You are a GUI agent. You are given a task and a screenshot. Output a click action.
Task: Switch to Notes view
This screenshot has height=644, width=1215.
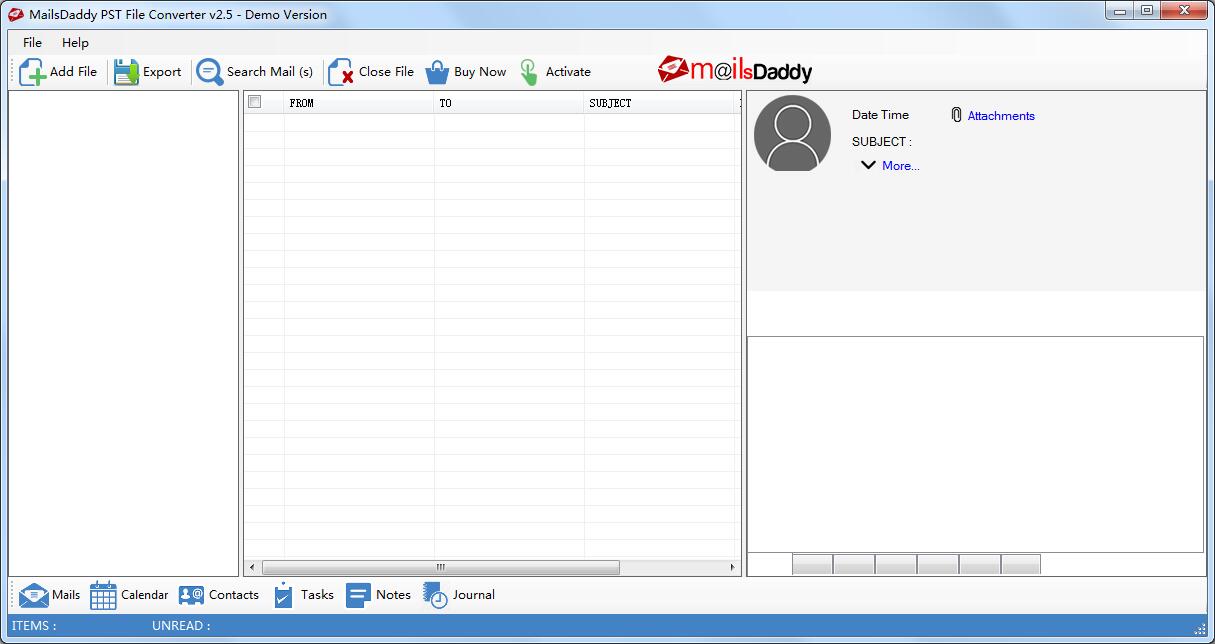(378, 595)
